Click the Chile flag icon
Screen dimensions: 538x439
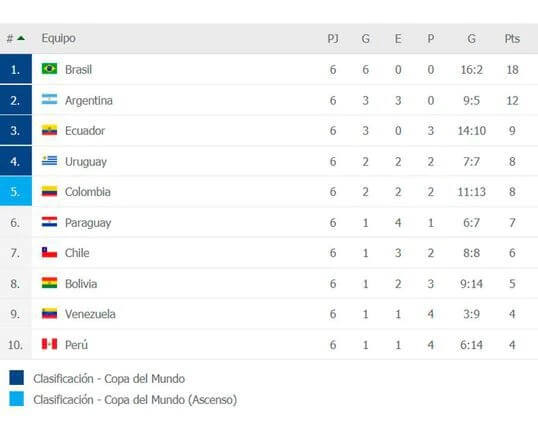(x=49, y=252)
